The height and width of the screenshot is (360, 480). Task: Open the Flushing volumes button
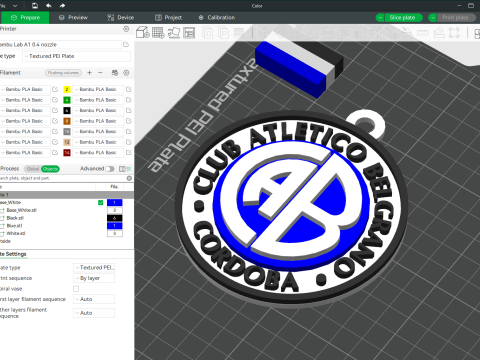point(63,73)
